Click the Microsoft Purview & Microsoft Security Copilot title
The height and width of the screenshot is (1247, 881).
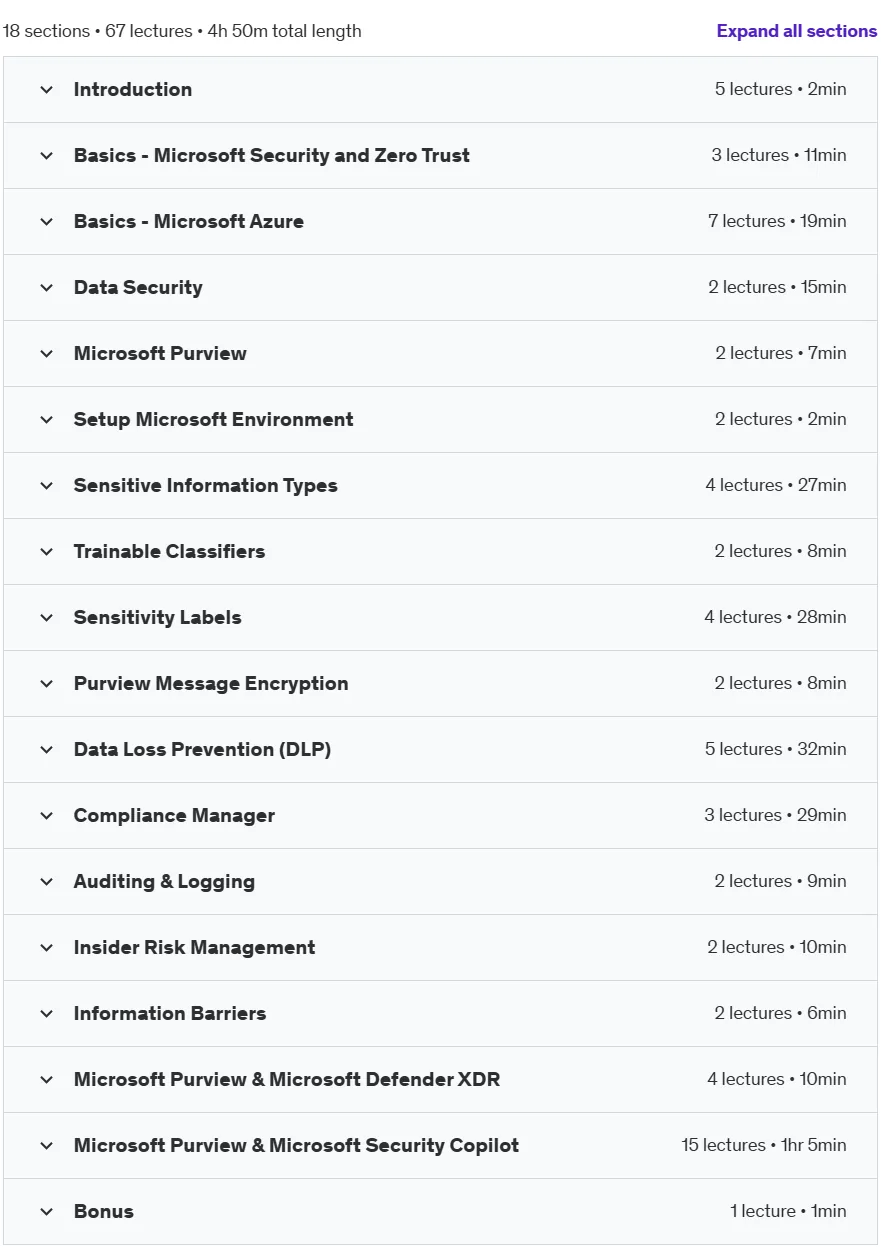click(x=296, y=1146)
